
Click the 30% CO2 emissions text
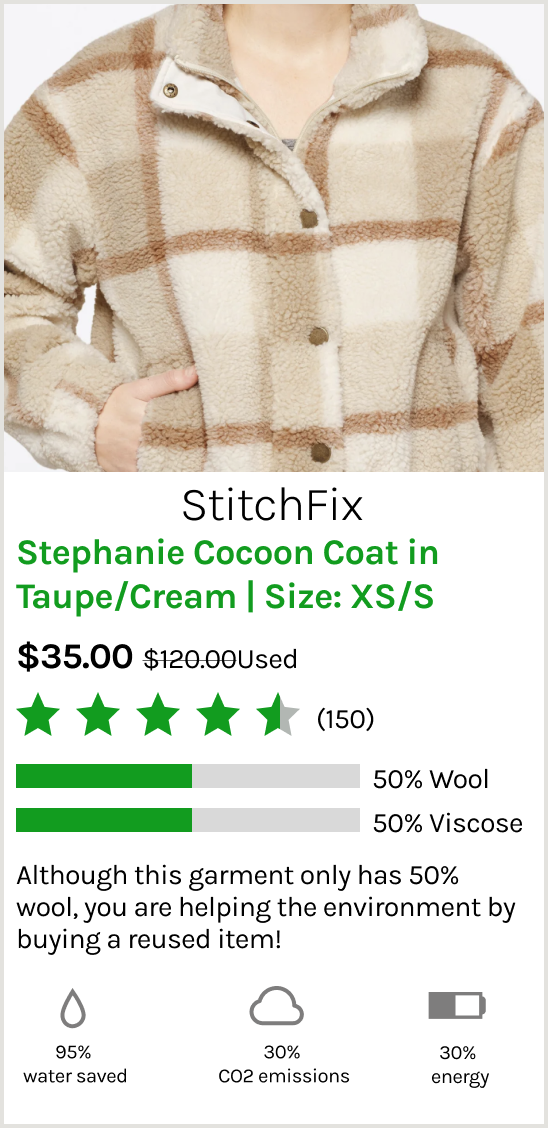coord(283,1064)
